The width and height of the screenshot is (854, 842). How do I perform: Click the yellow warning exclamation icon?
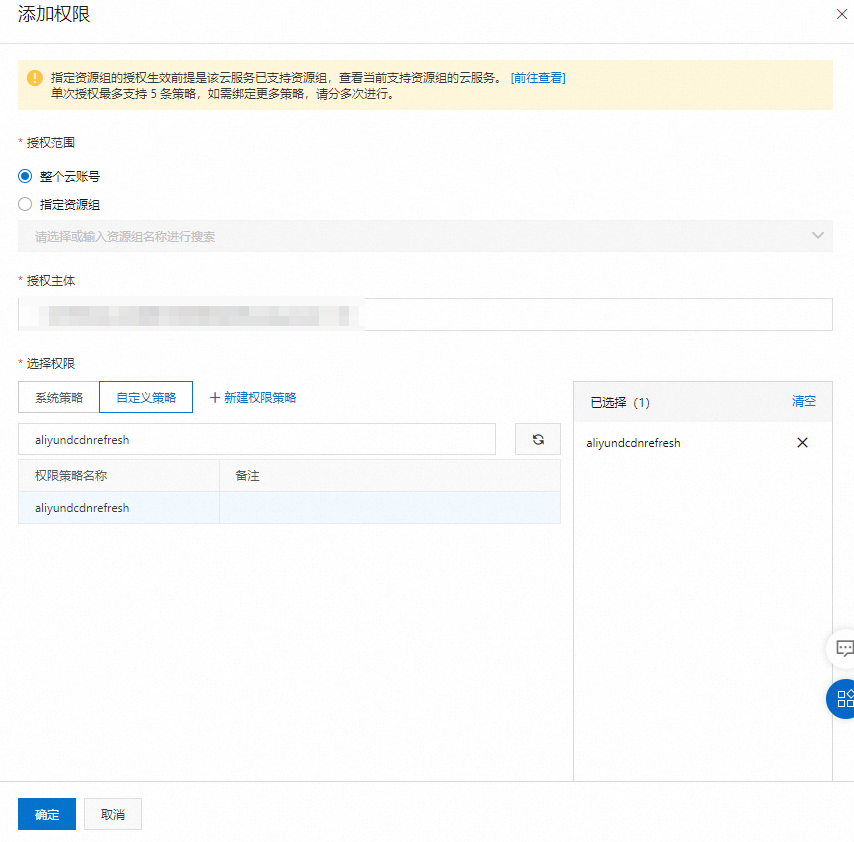point(35,78)
